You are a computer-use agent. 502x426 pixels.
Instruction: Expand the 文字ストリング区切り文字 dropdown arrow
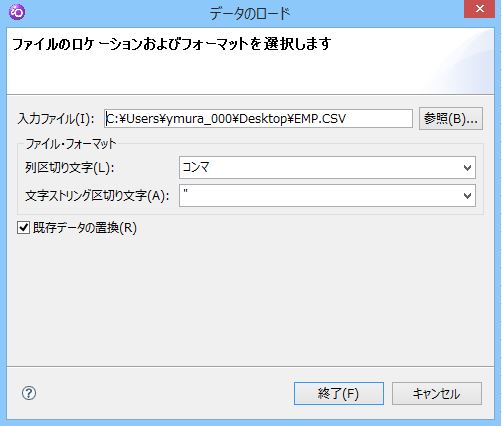point(467,196)
